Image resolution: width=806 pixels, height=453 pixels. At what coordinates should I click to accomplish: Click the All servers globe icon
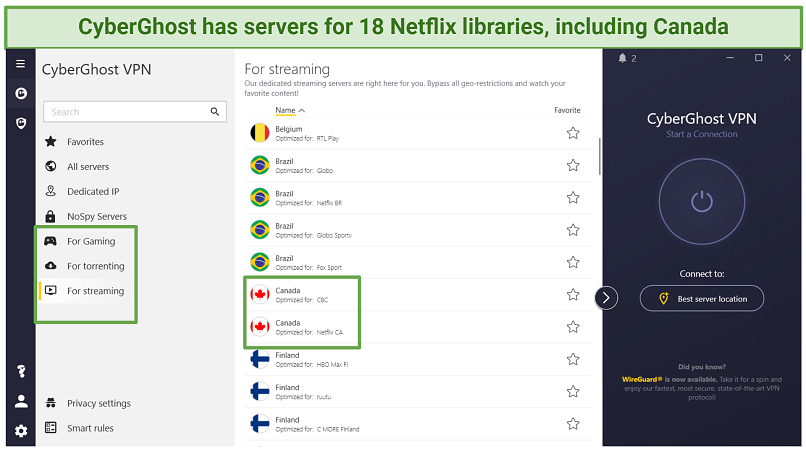tap(50, 166)
